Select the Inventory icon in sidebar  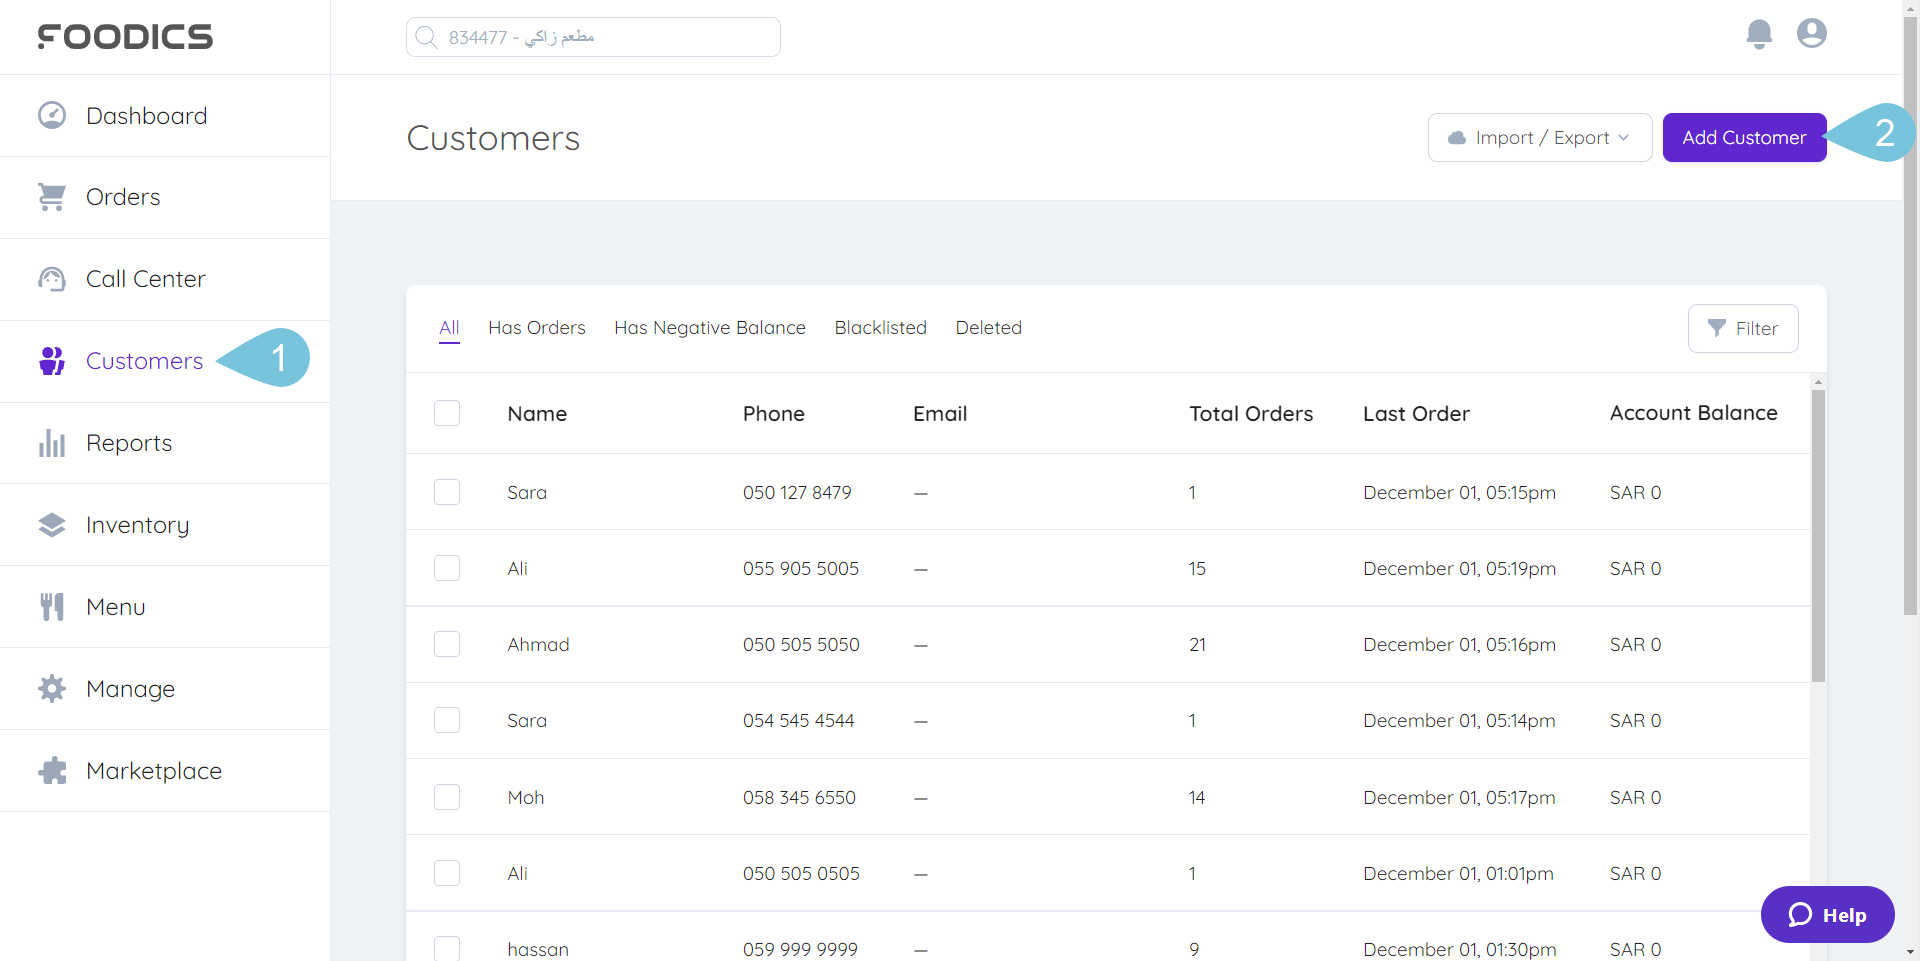click(x=52, y=524)
